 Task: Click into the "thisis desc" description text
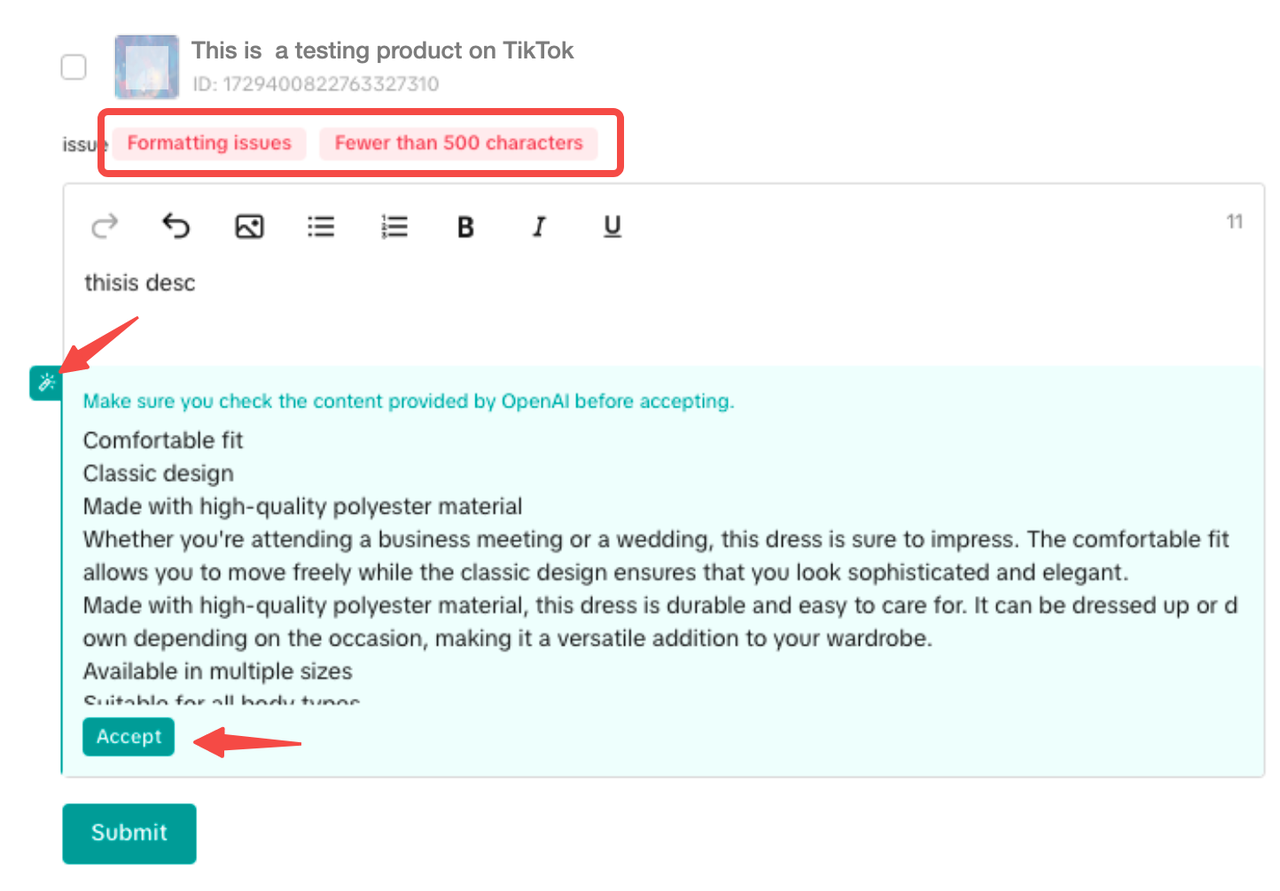coord(140,283)
